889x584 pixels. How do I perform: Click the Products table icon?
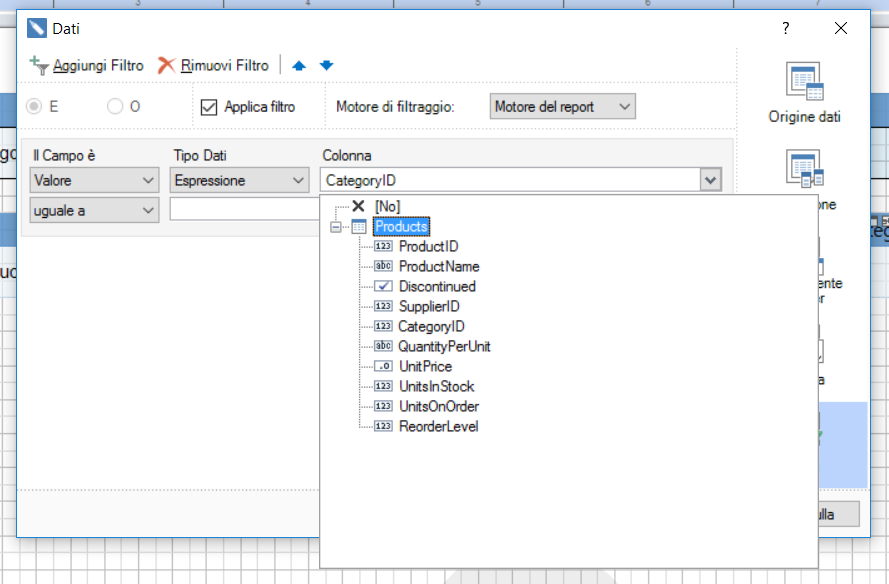point(359,227)
